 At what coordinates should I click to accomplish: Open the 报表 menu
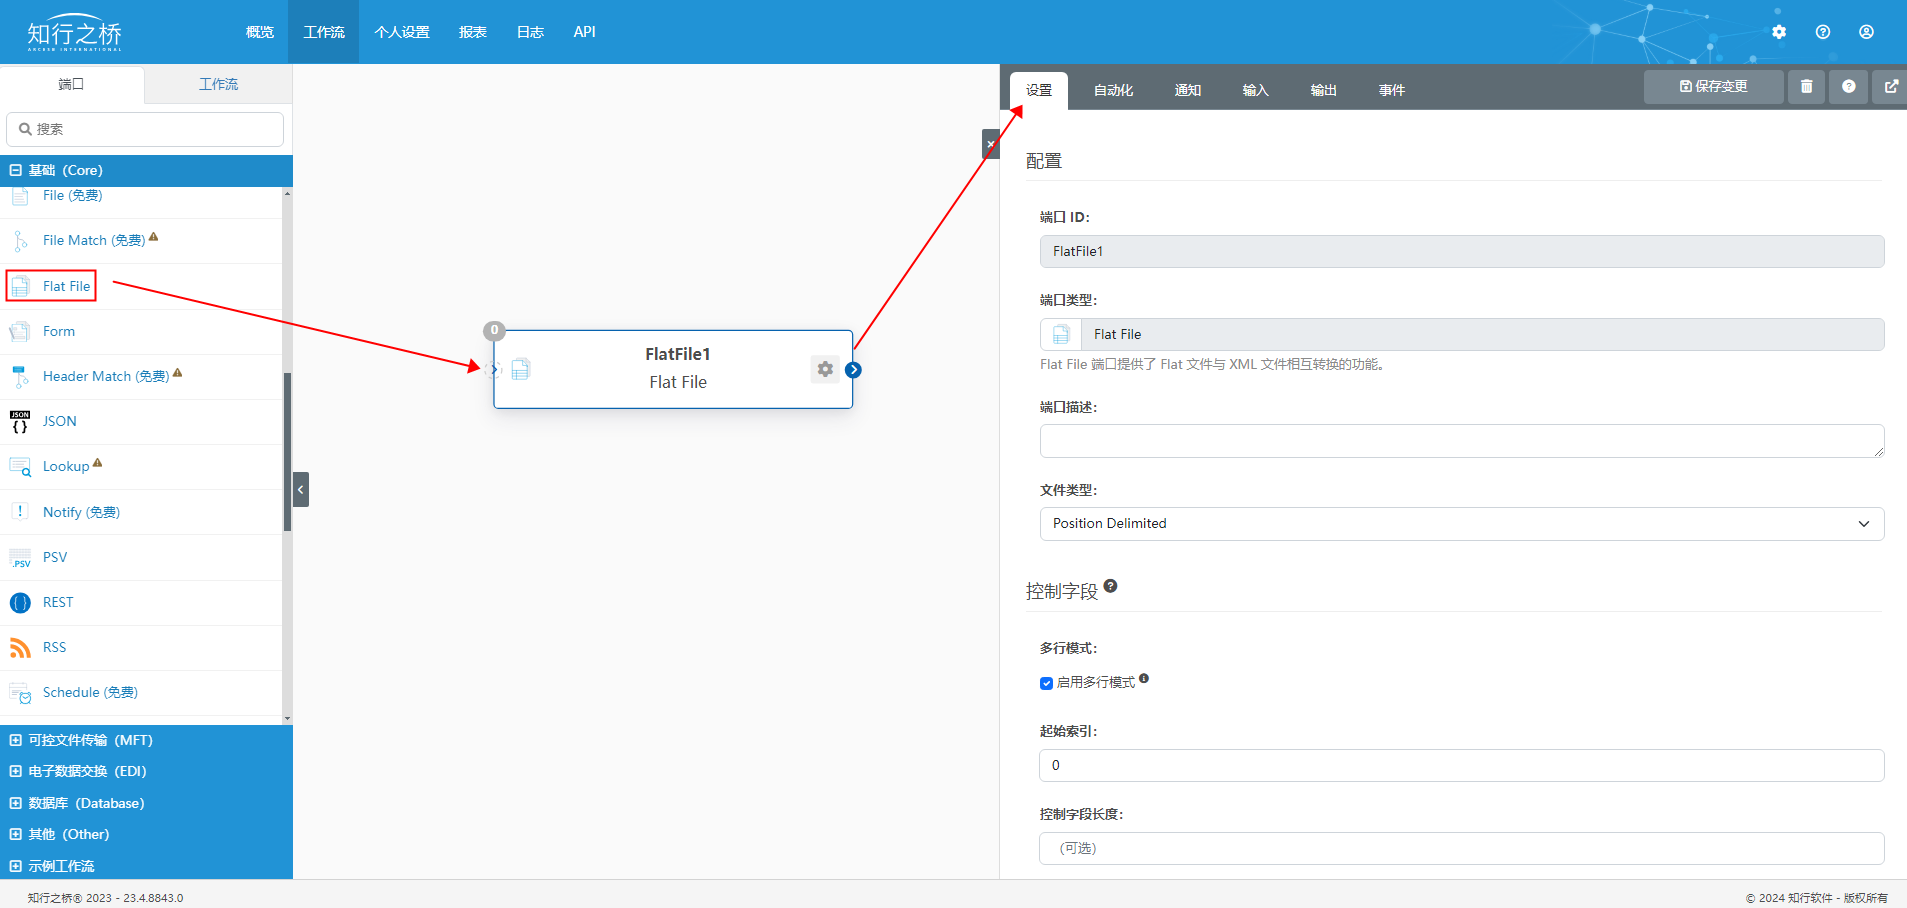tap(472, 32)
